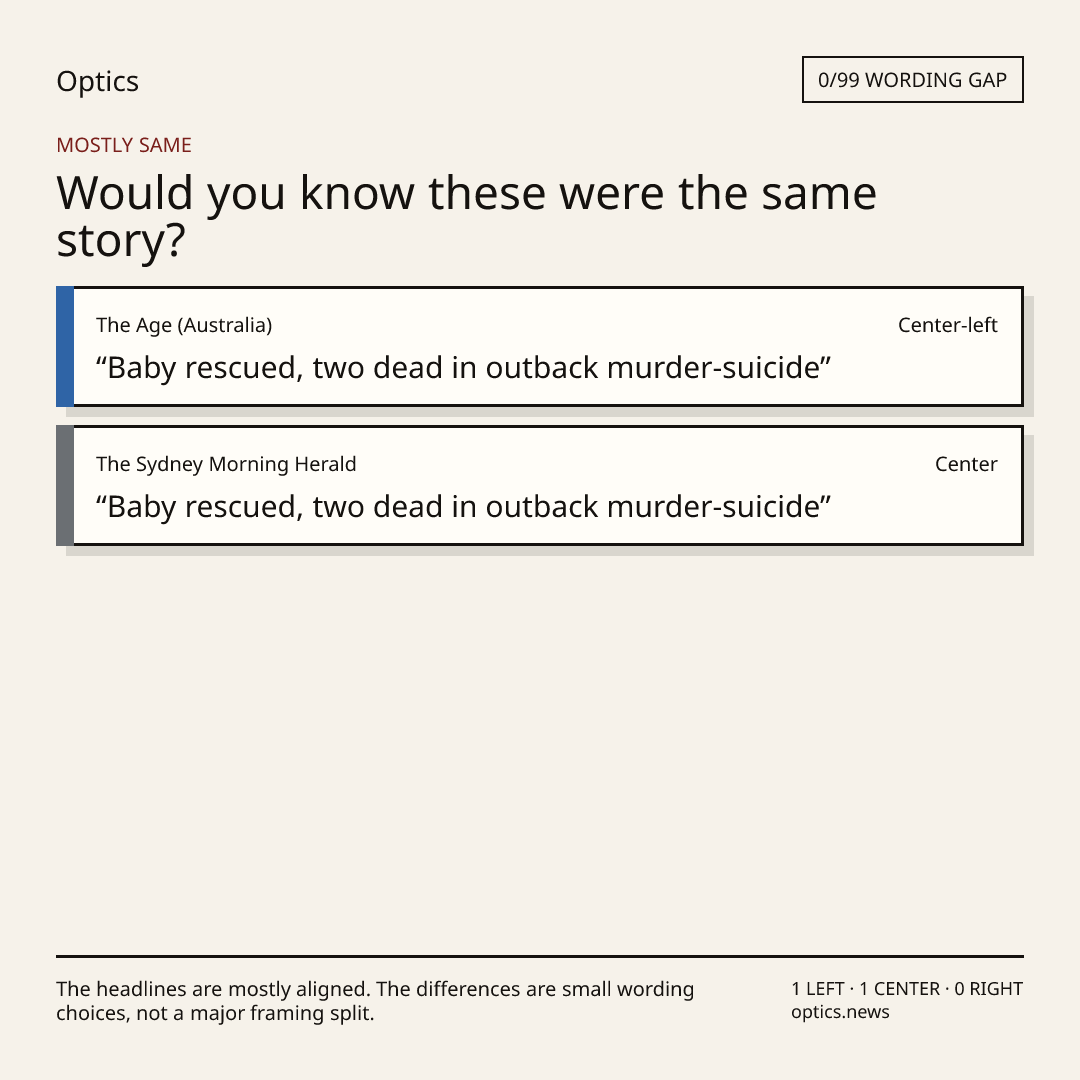
Task: Click the gray bias bar on Herald card
Action: pyautogui.click(x=65, y=486)
